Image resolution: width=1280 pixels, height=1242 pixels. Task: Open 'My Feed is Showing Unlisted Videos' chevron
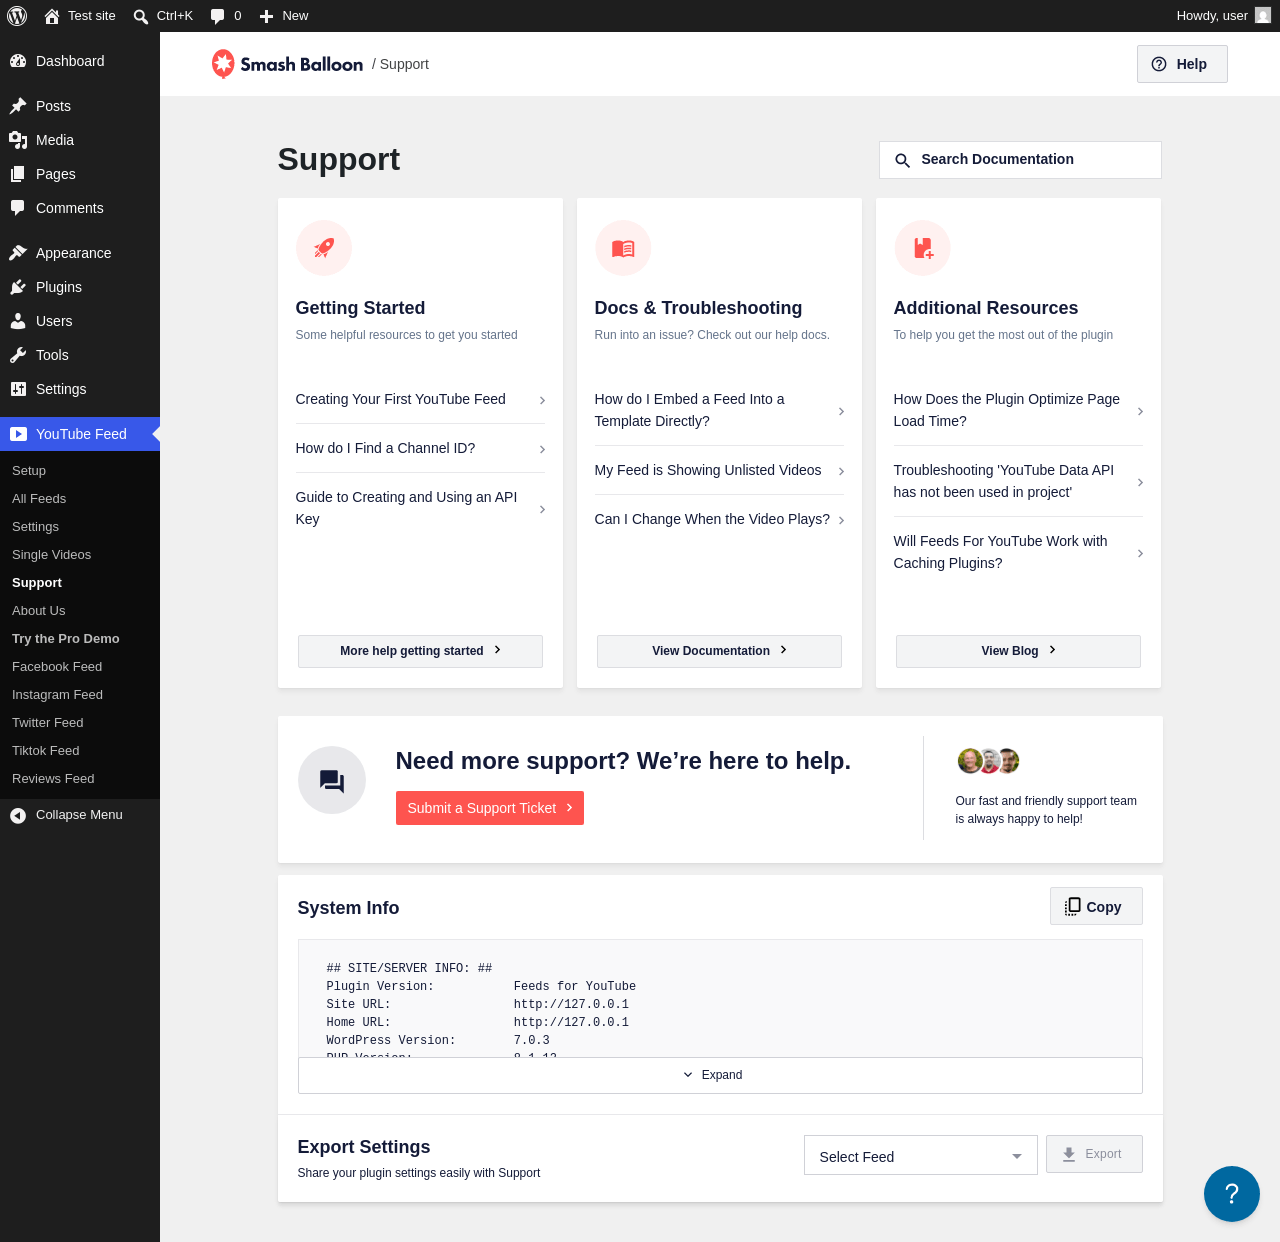tap(841, 471)
